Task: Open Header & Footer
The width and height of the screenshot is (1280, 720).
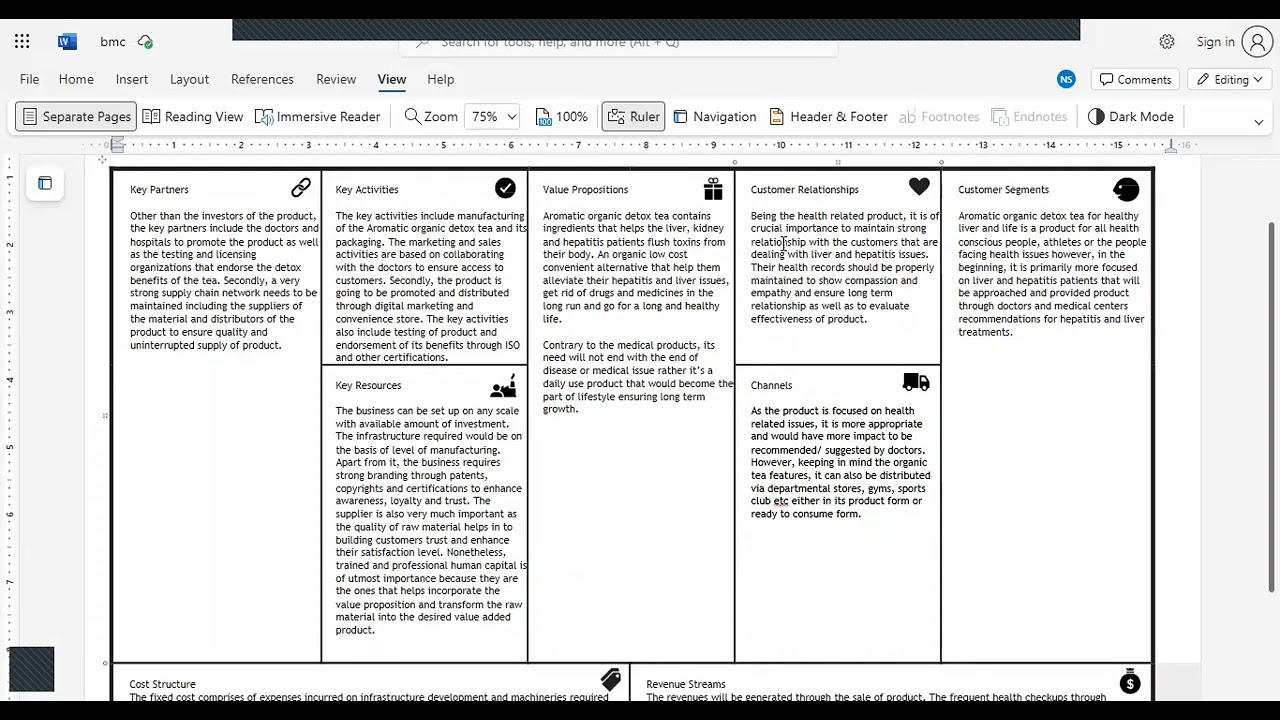Action: click(828, 117)
